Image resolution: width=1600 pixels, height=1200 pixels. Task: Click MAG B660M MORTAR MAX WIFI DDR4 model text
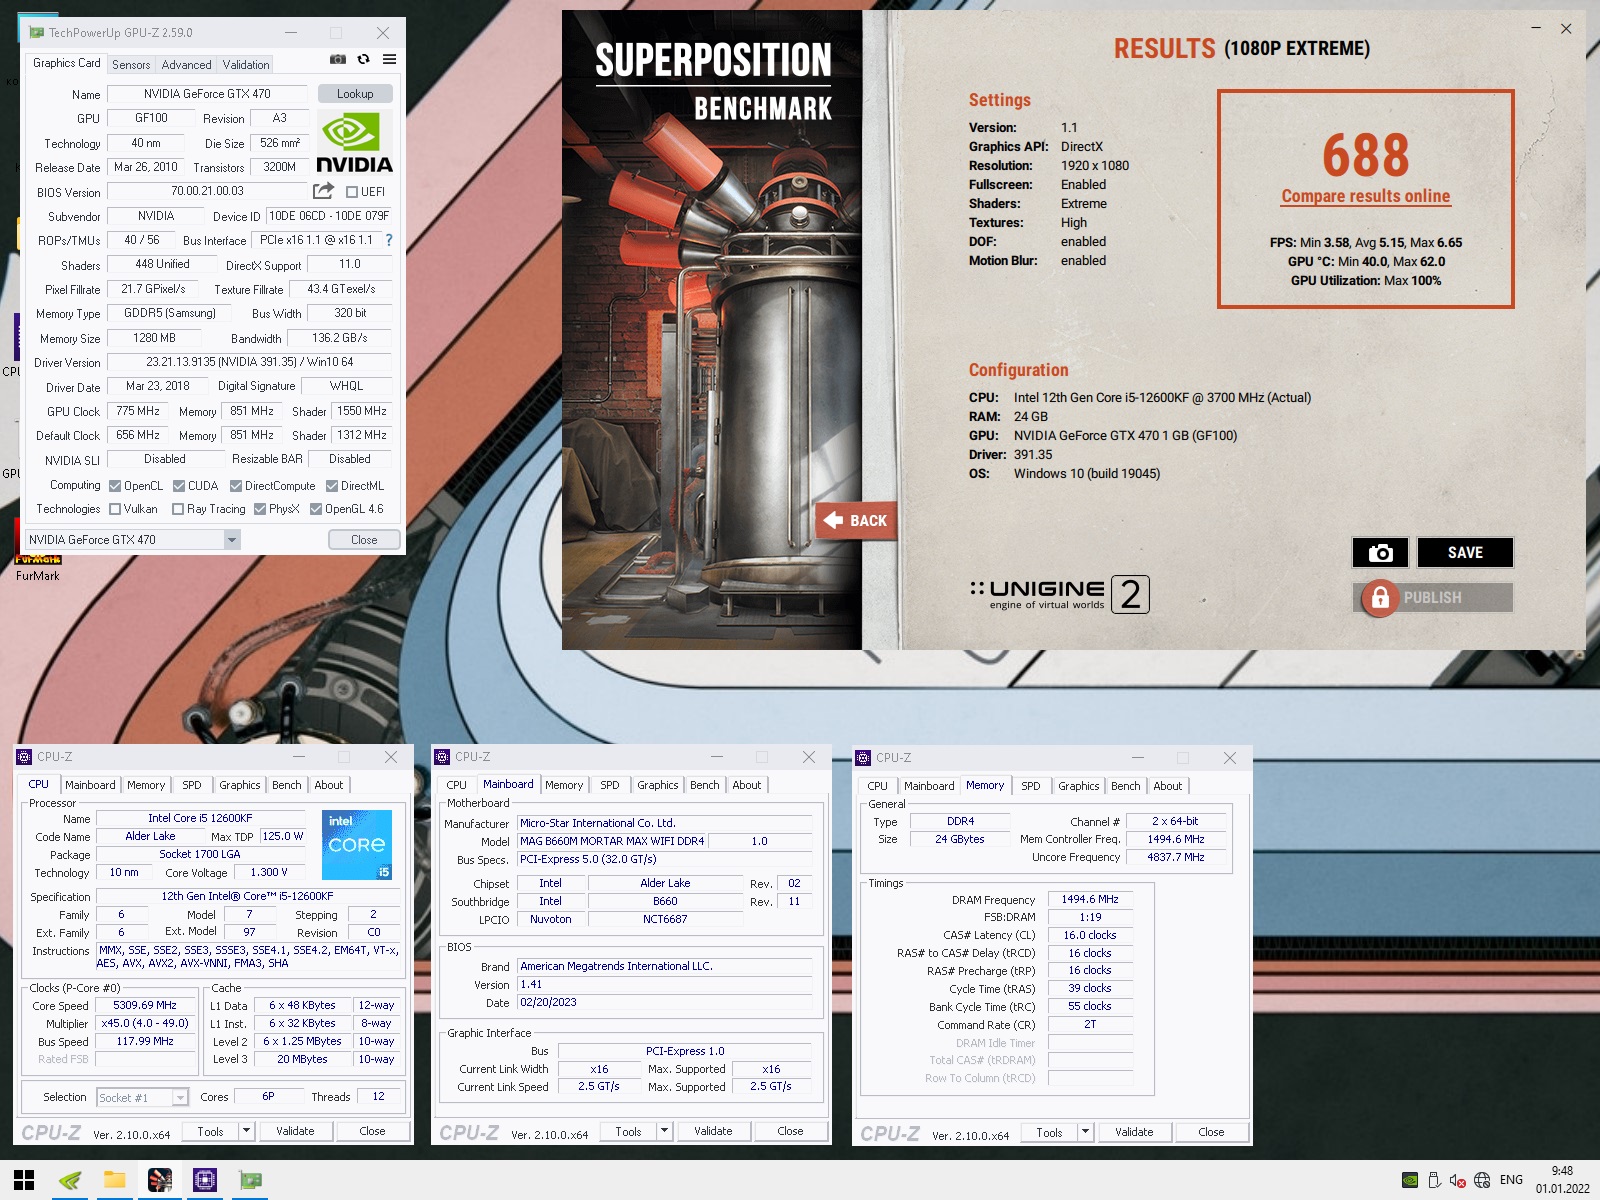coord(612,842)
